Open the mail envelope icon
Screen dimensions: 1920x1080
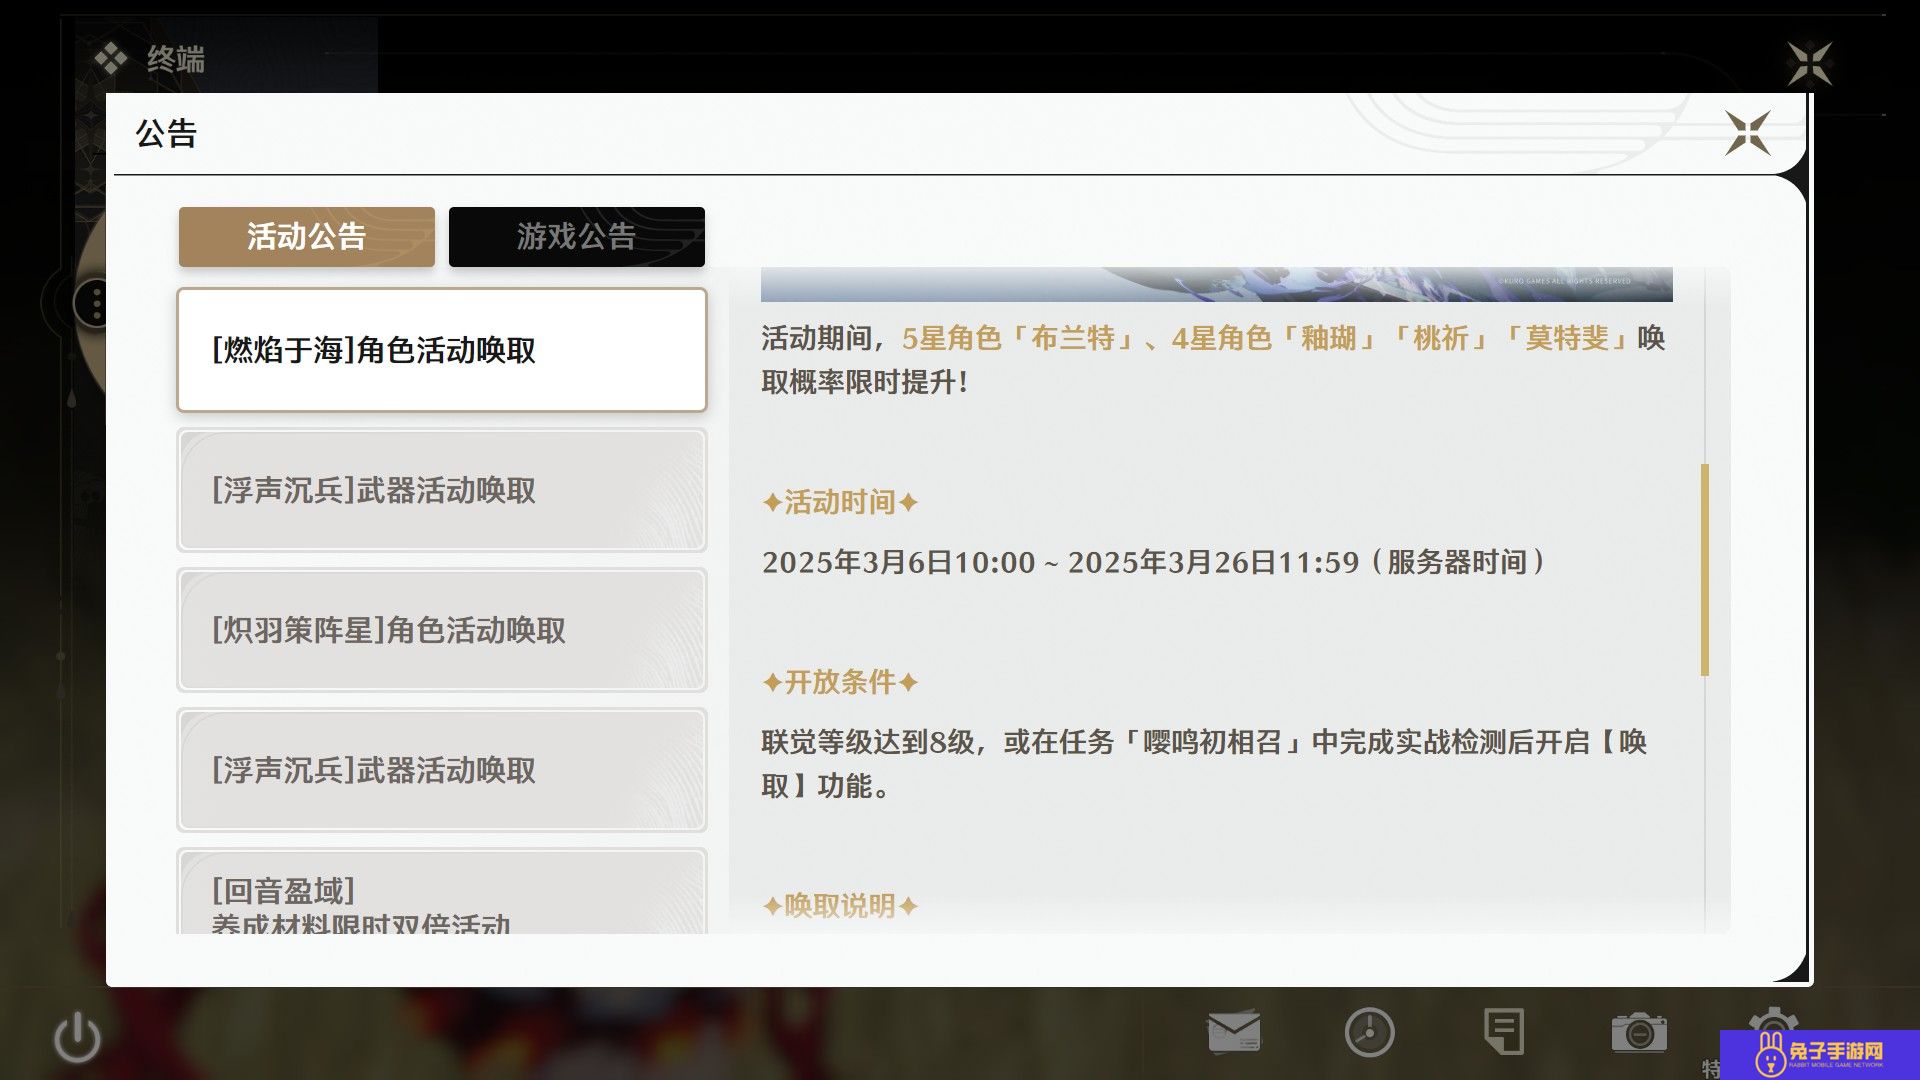point(1234,1032)
